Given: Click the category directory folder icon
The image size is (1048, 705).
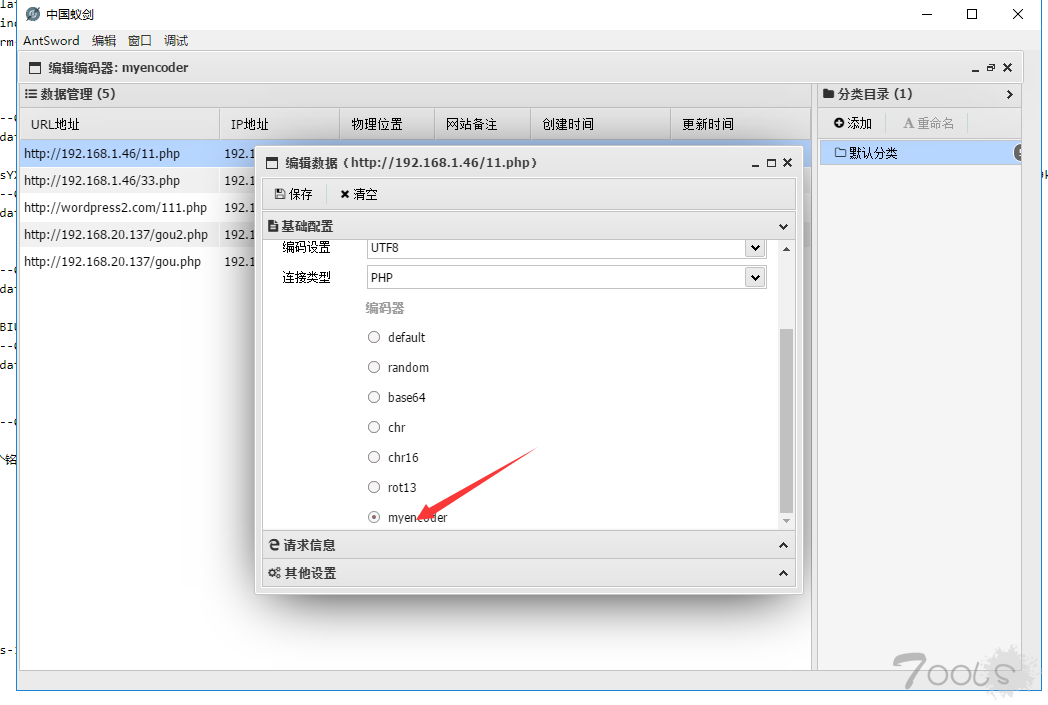Looking at the screenshot, I should [829, 94].
